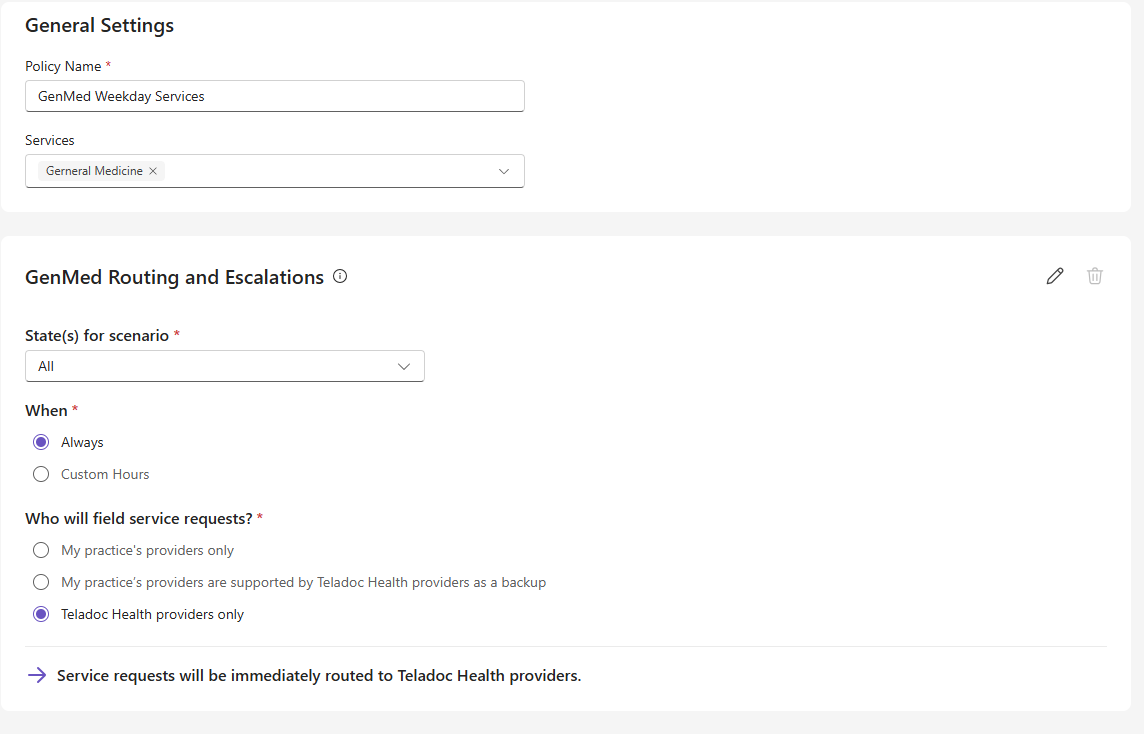Click the All value in states box
The image size is (1144, 734).
(x=46, y=366)
